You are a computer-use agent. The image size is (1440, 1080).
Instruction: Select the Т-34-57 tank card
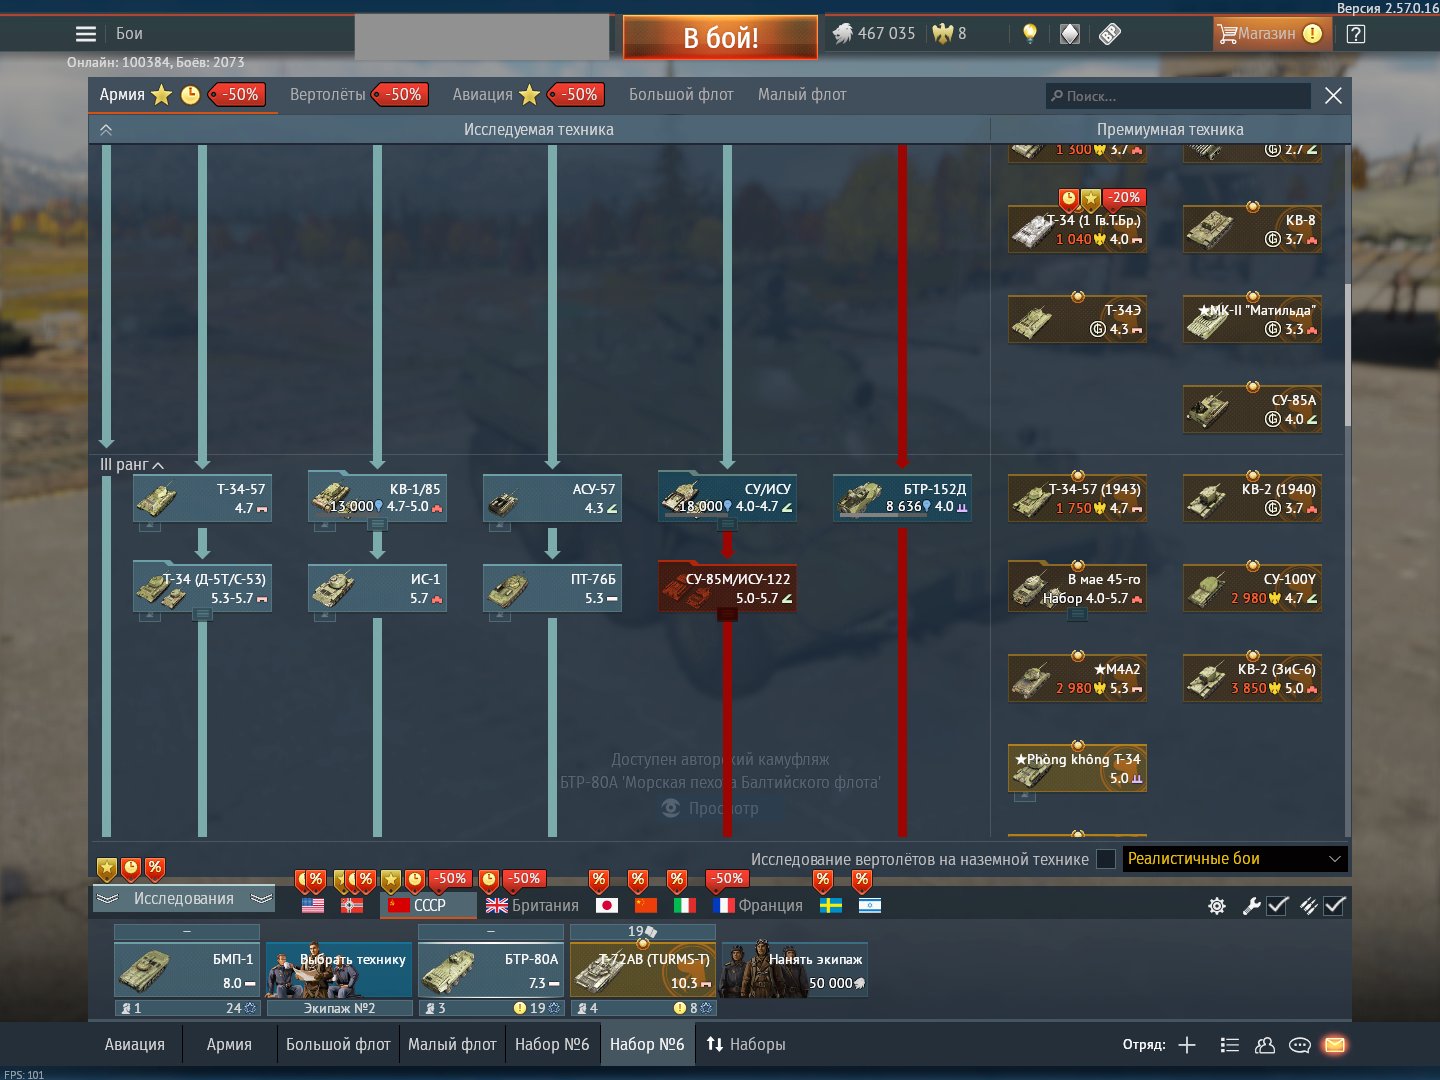click(x=203, y=498)
